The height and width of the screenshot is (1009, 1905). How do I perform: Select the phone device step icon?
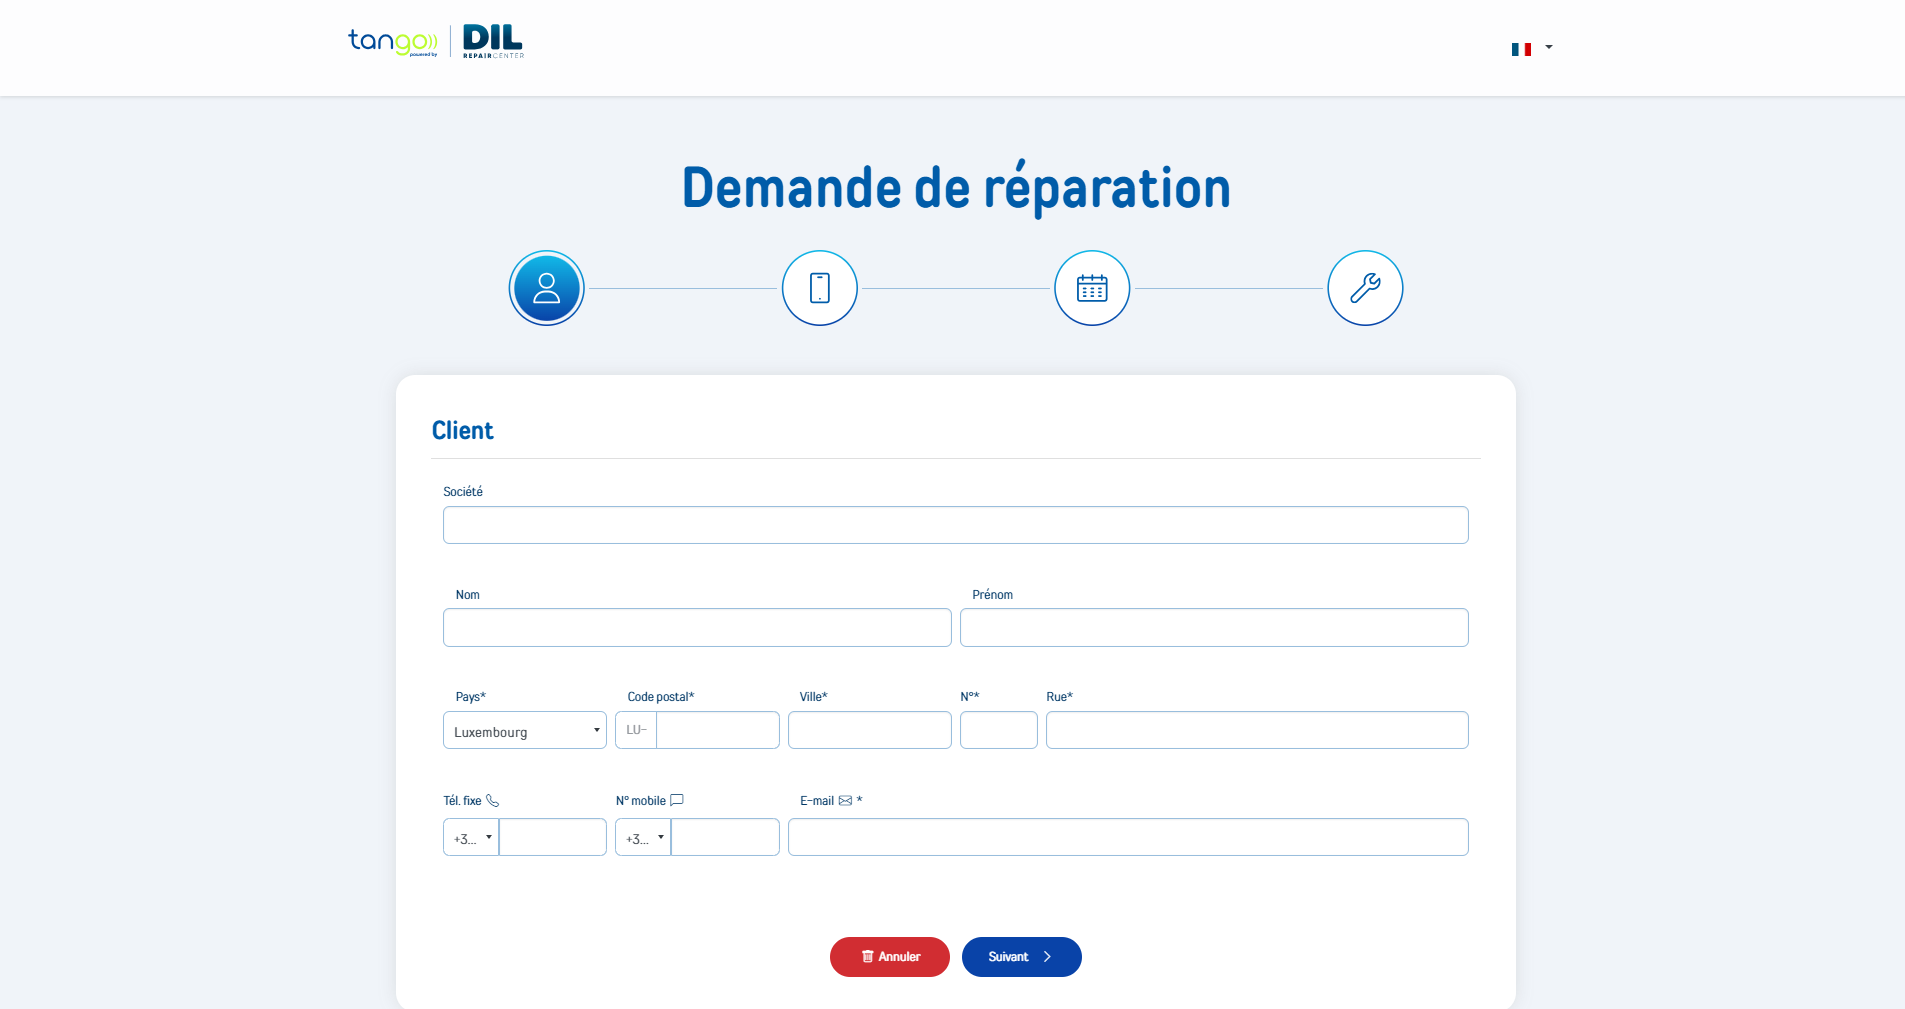[820, 288]
